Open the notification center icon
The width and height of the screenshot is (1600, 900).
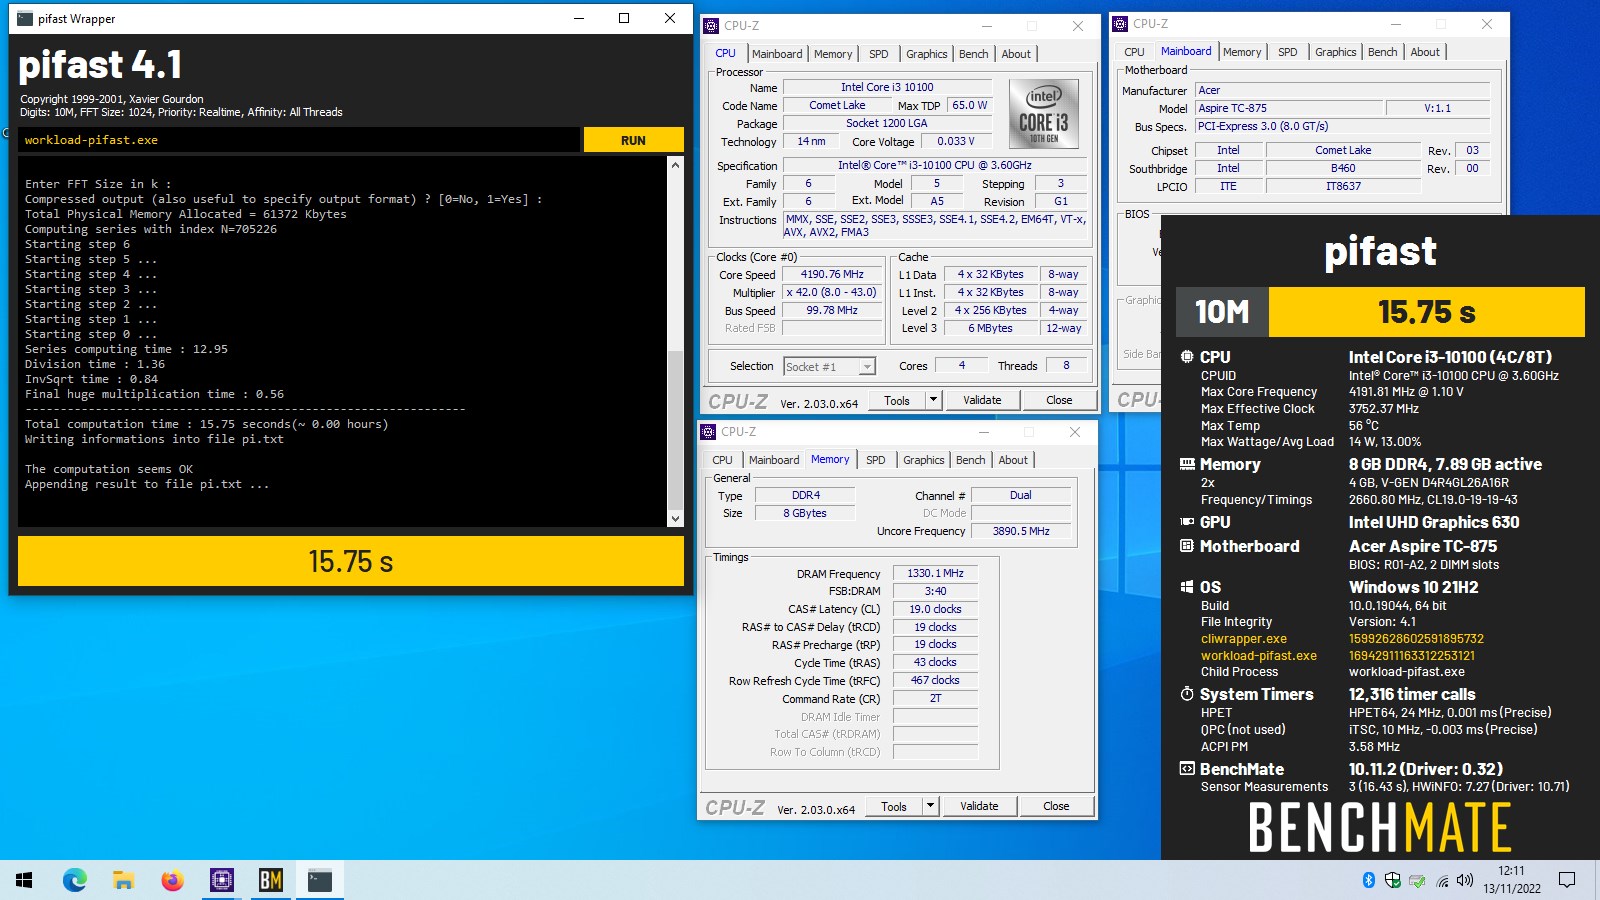click(x=1567, y=880)
